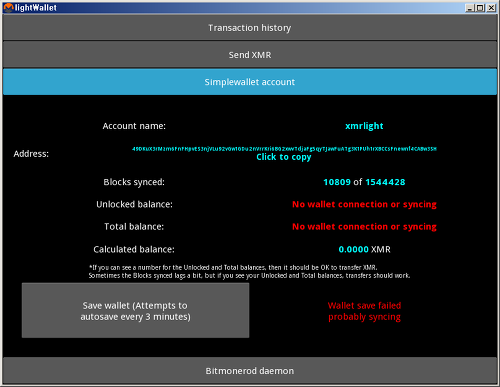
Task: Click the wallet address string to copy
Action: coord(284,149)
